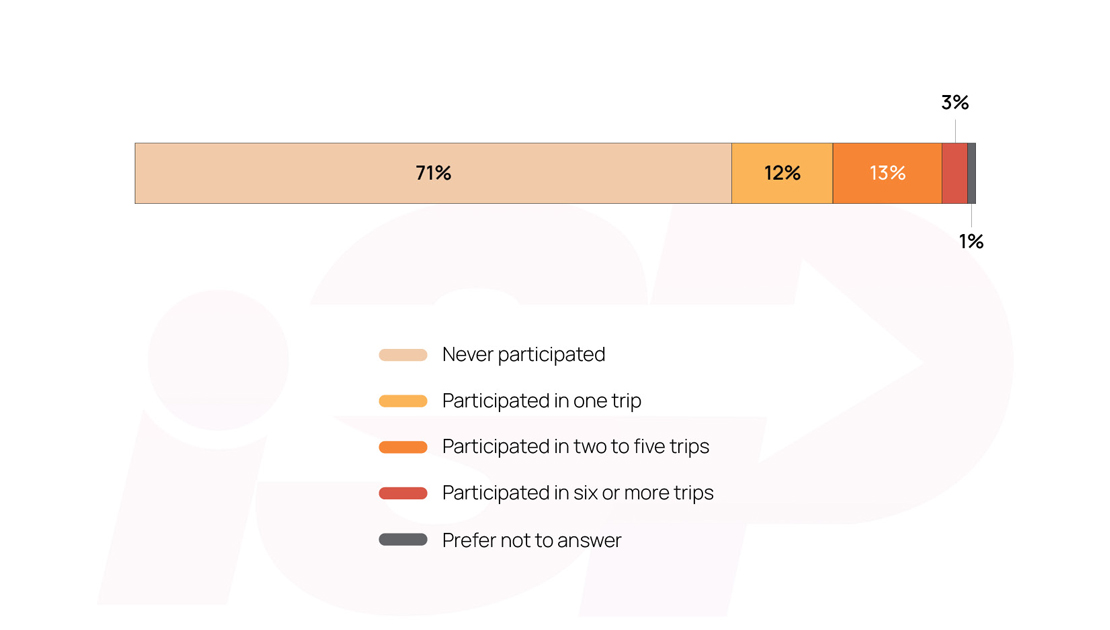Image resolution: width=1110 pixels, height=630 pixels.
Task: Click the 'Participated in one trip' legend swatch
Action: pos(403,401)
